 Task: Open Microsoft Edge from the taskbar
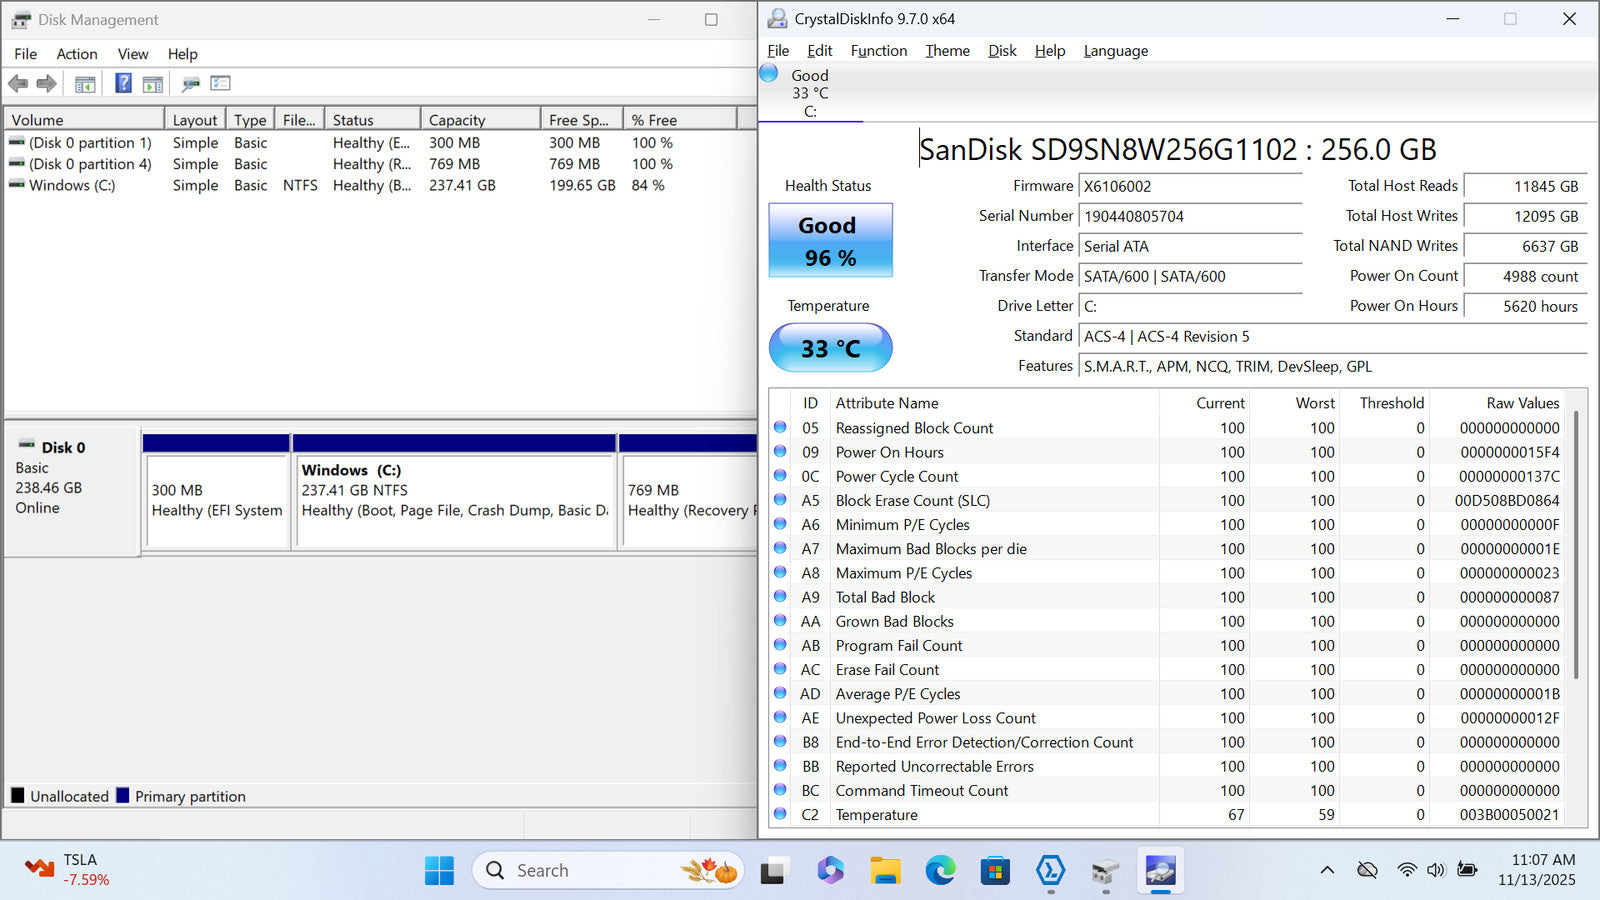pos(940,871)
